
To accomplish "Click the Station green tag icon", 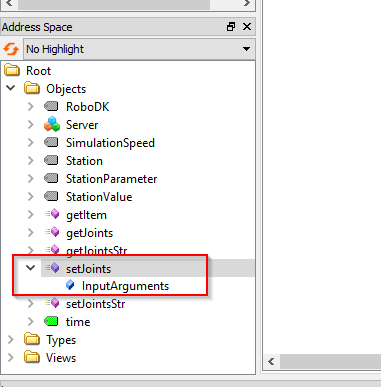I will click(x=51, y=160).
